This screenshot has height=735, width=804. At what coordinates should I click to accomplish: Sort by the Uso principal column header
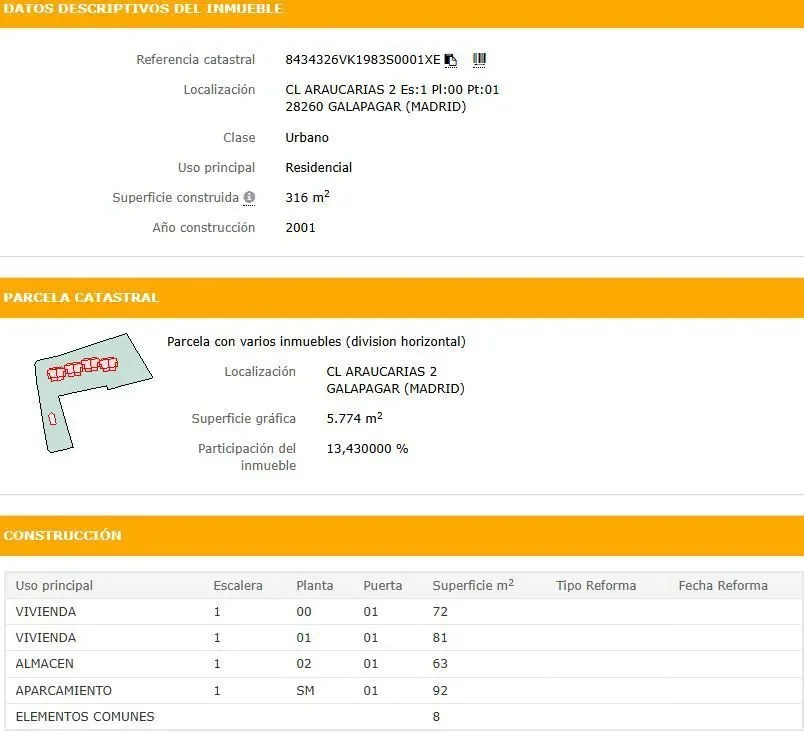[x=54, y=586]
